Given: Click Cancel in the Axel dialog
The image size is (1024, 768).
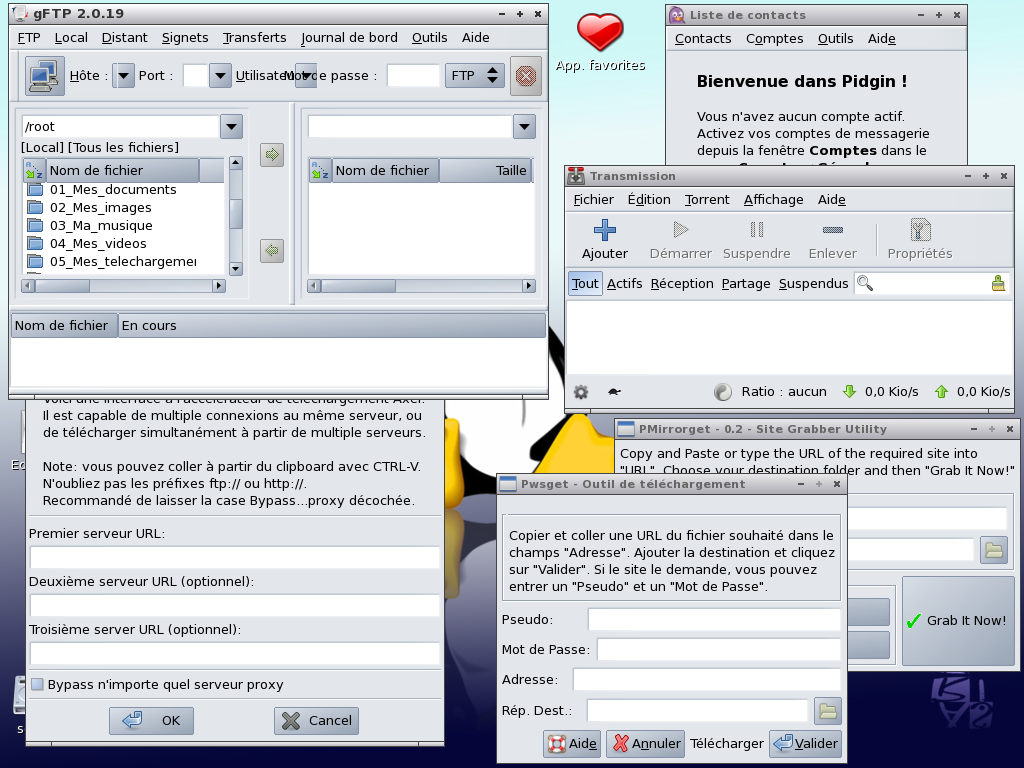Looking at the screenshot, I should 316,721.
